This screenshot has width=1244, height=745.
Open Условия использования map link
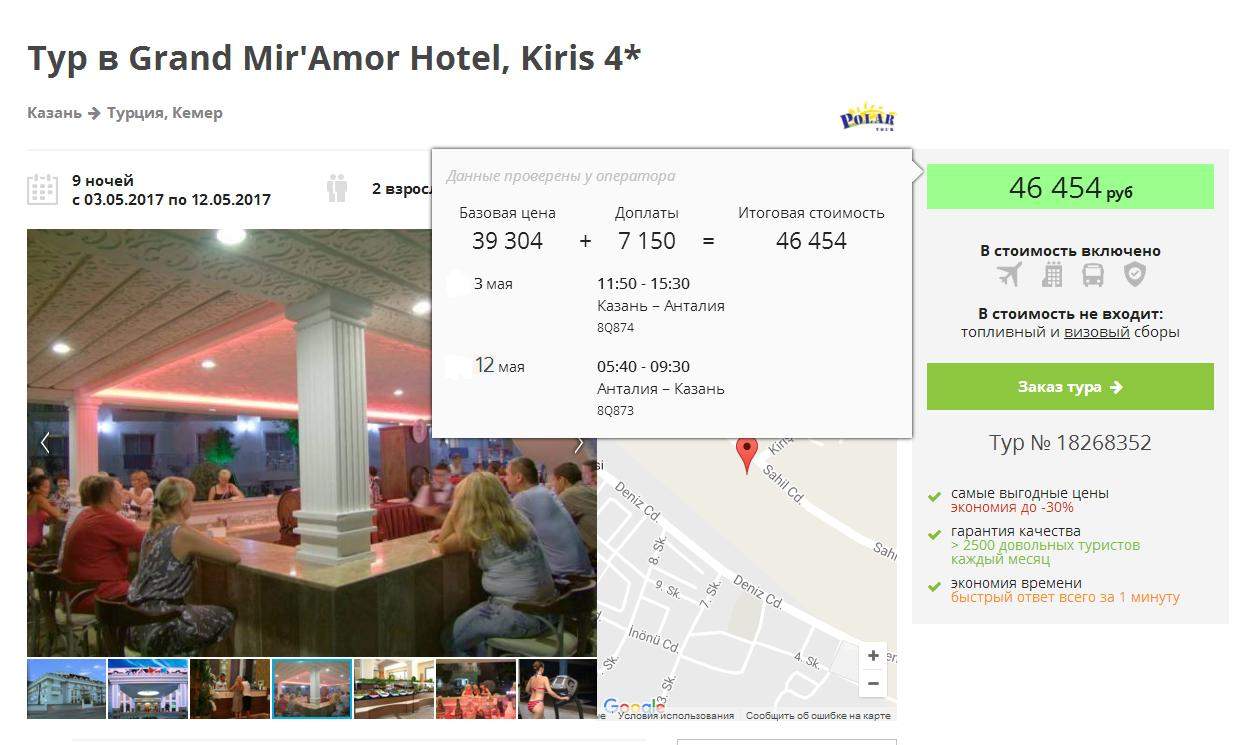676,716
